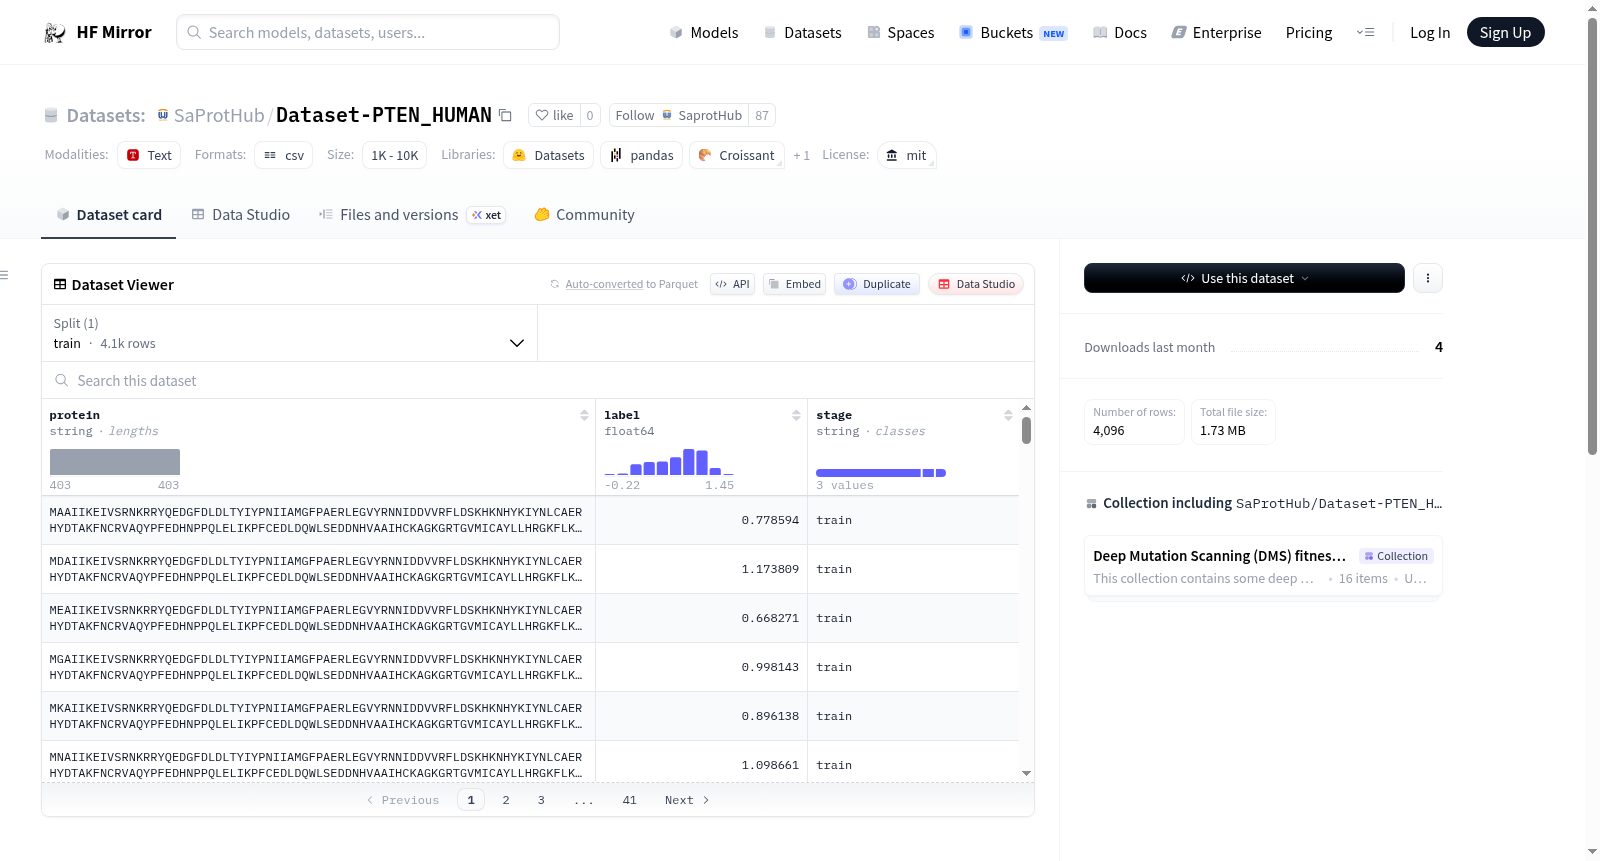This screenshot has height=861, width=1600.
Task: Open the Community tab
Action: pos(585,215)
